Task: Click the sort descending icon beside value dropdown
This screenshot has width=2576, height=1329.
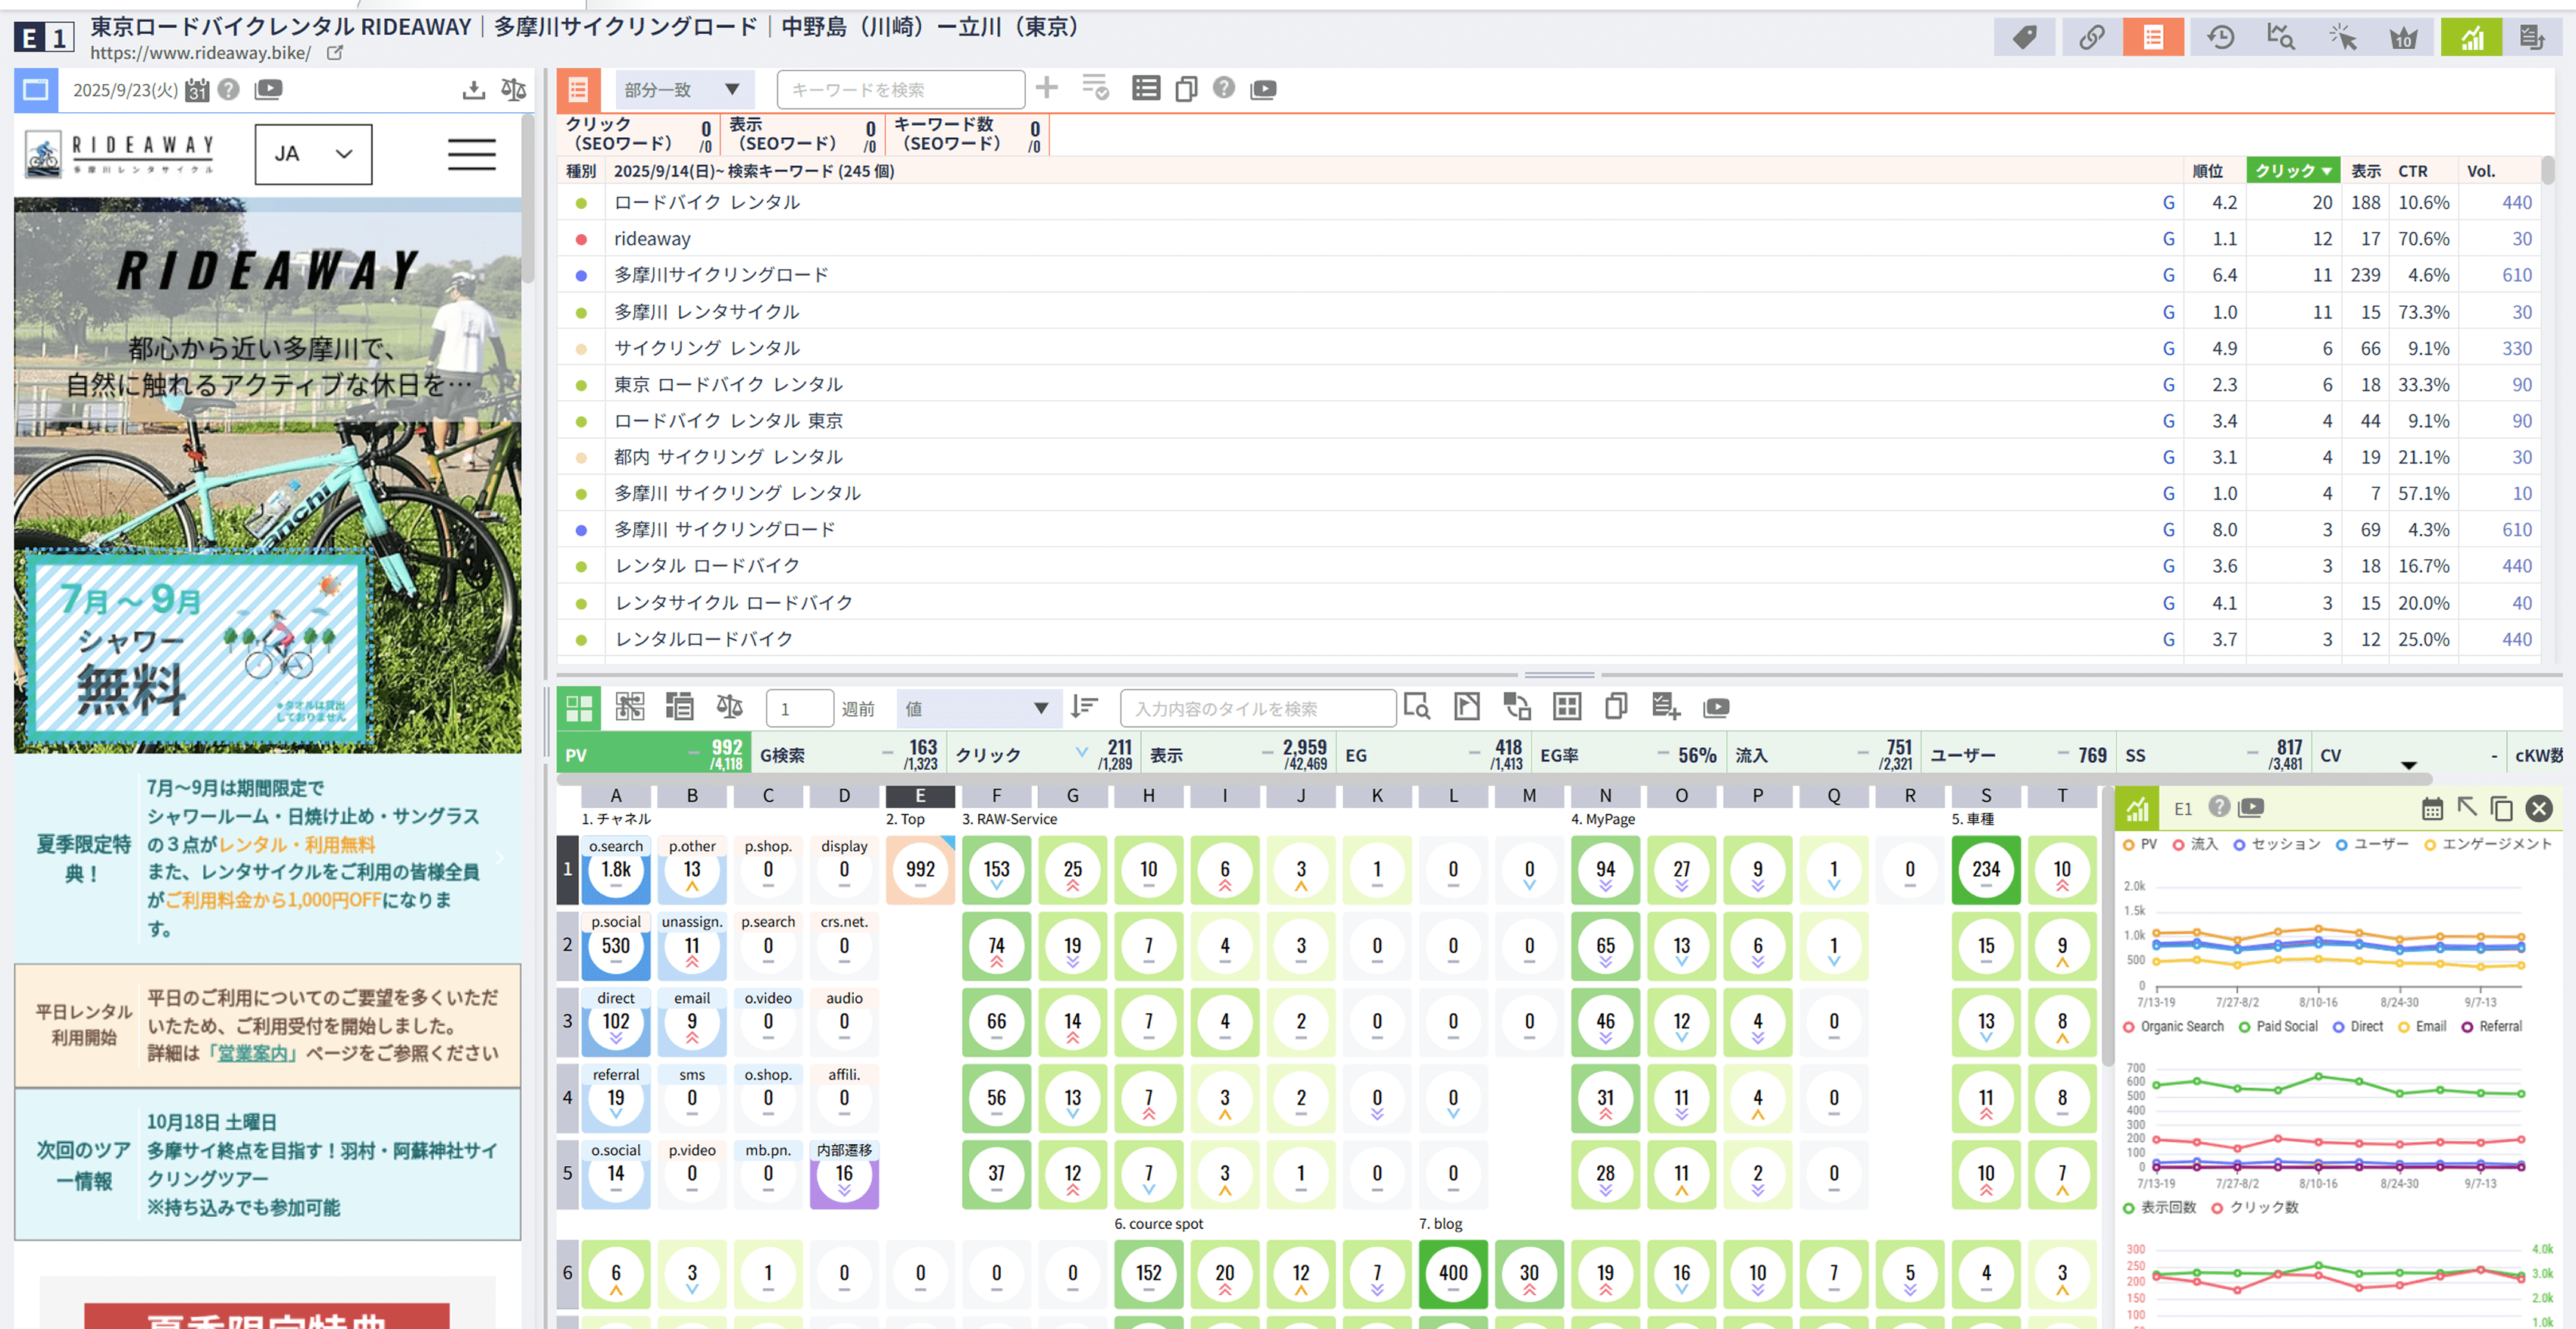Action: [x=1084, y=708]
